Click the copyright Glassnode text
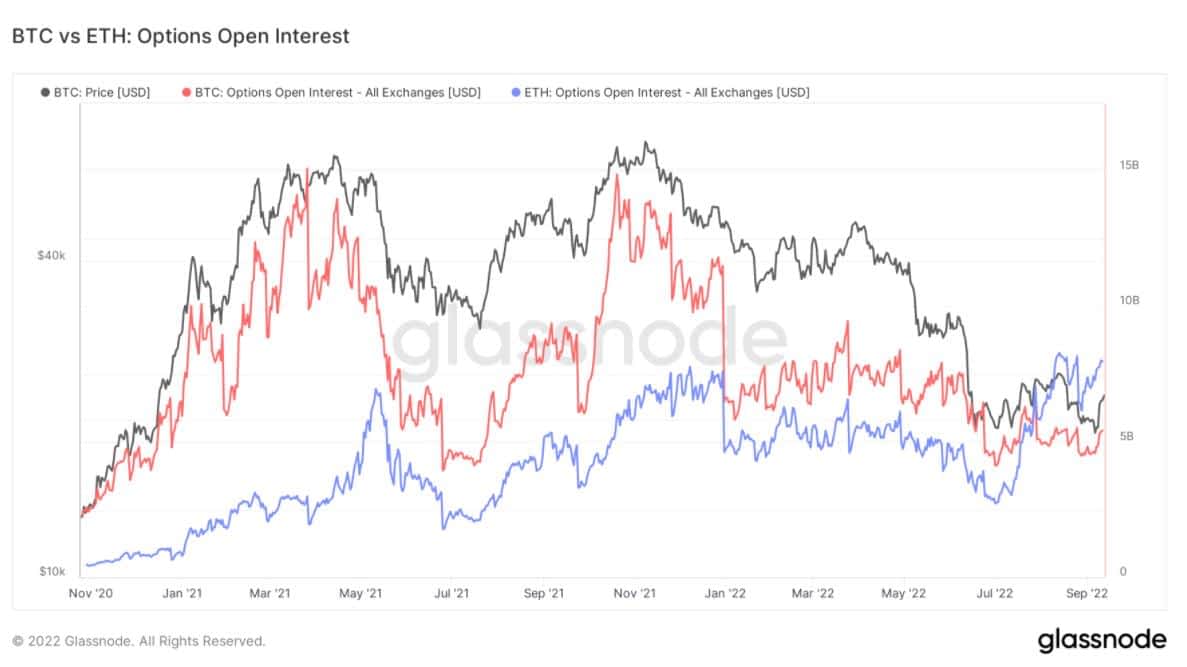 139,641
